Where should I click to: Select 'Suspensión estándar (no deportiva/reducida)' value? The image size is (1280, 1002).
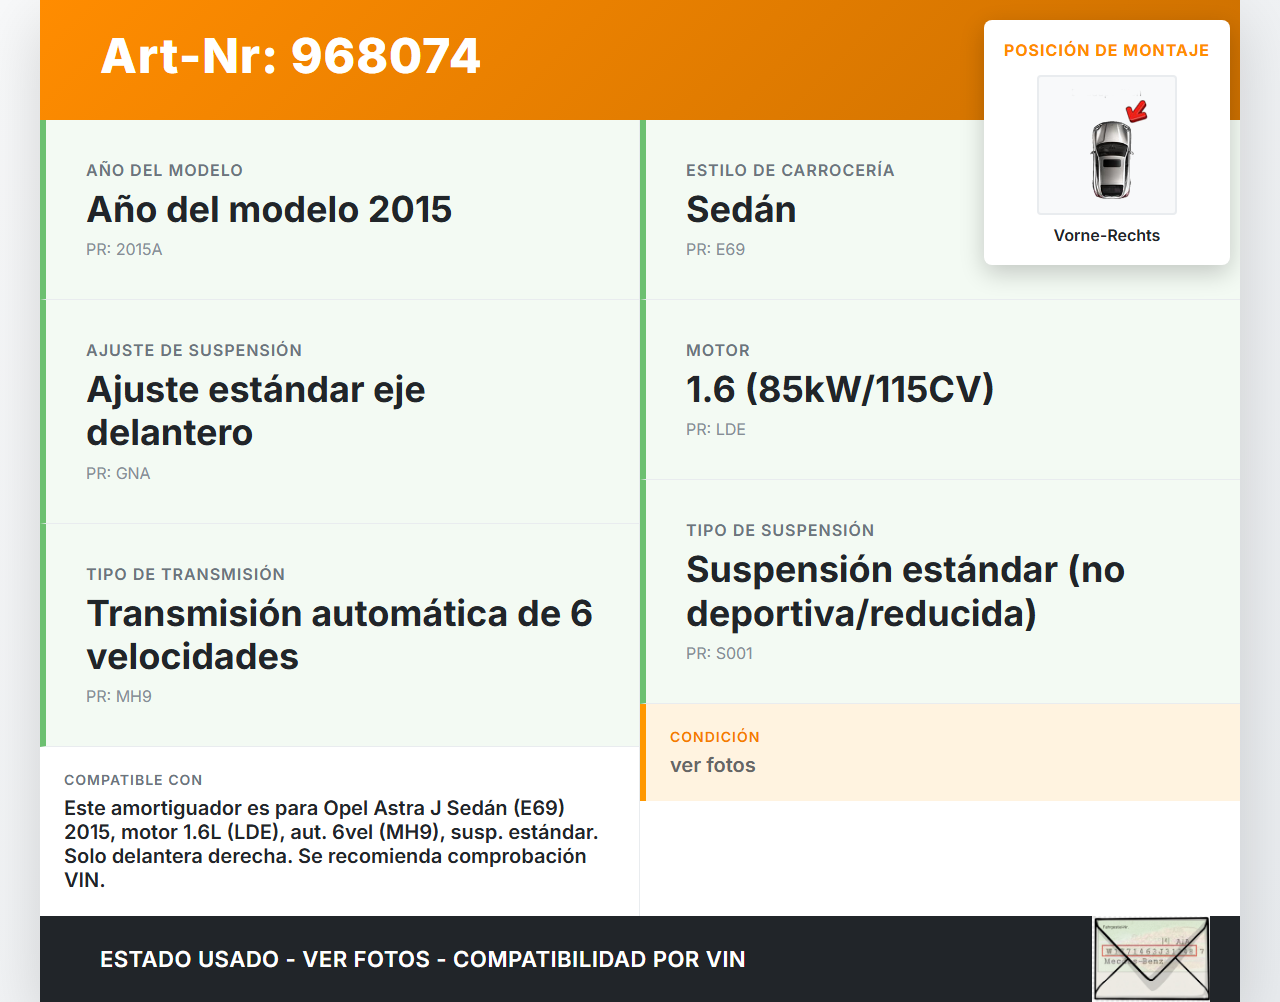[x=906, y=591]
